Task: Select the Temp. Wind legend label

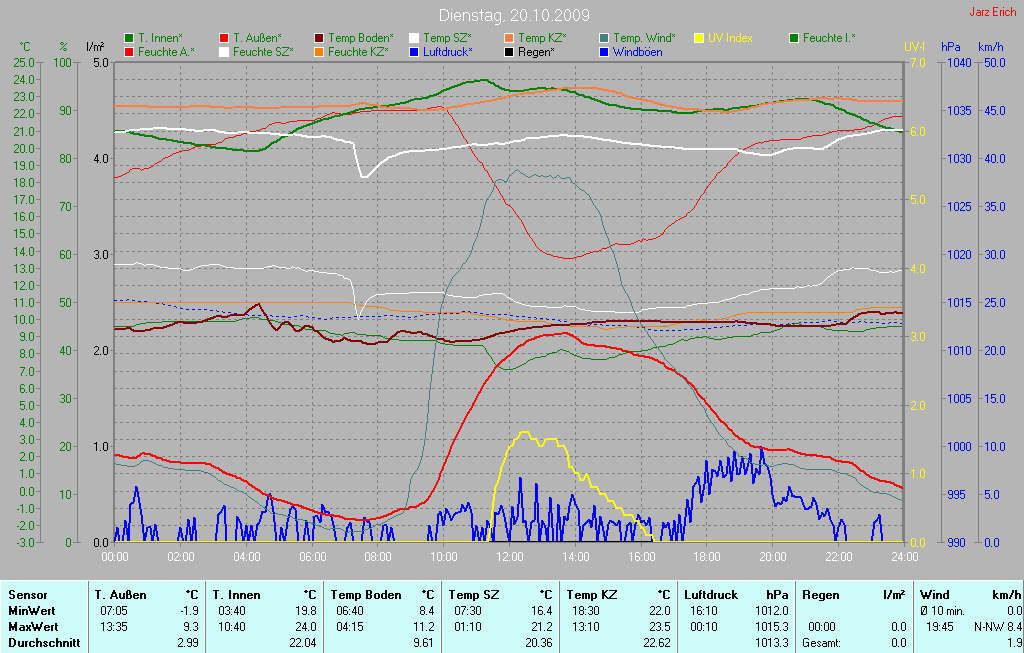Action: tap(644, 38)
